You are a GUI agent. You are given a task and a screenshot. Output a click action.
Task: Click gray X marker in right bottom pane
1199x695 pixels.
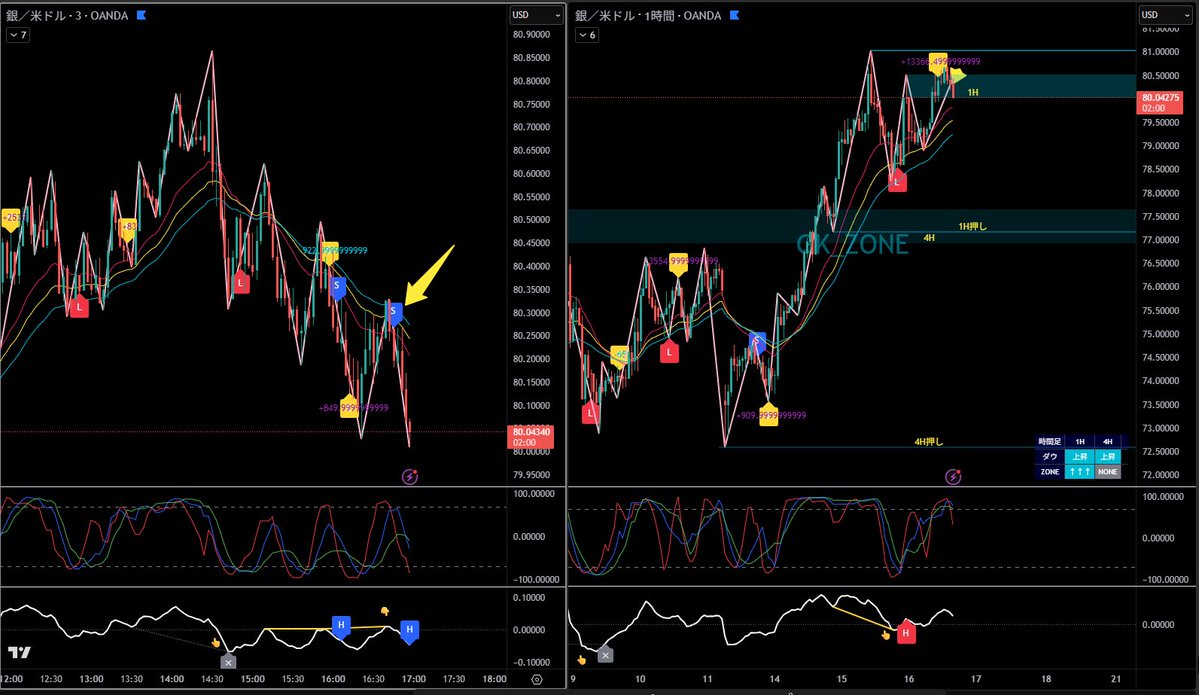605,654
